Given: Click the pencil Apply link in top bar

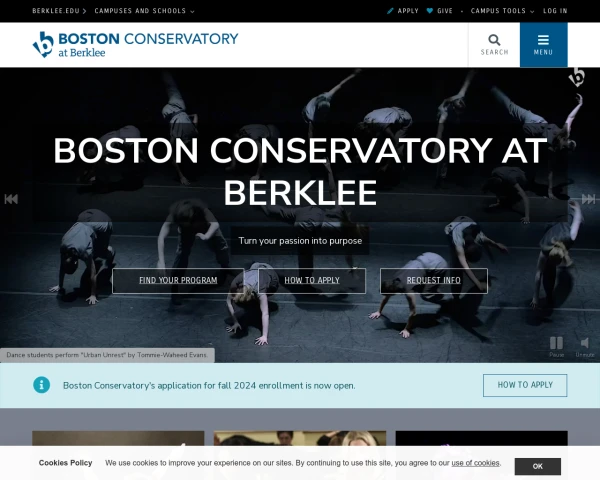Looking at the screenshot, I should click(403, 11).
